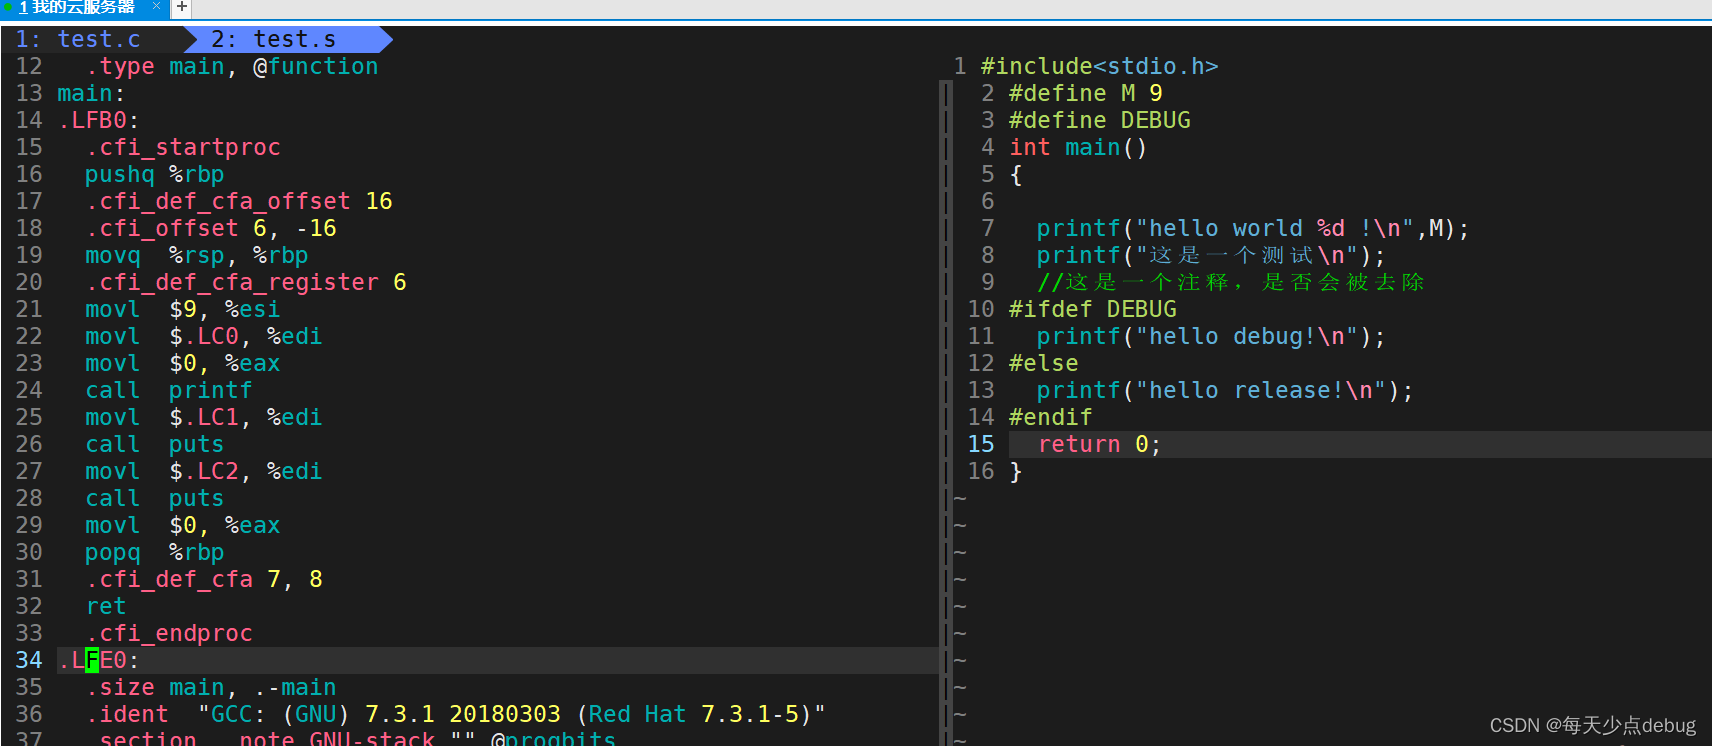1712x746 pixels.
Task: Click the 'movl $.LC0, %edi' instruction
Action: click(x=203, y=336)
